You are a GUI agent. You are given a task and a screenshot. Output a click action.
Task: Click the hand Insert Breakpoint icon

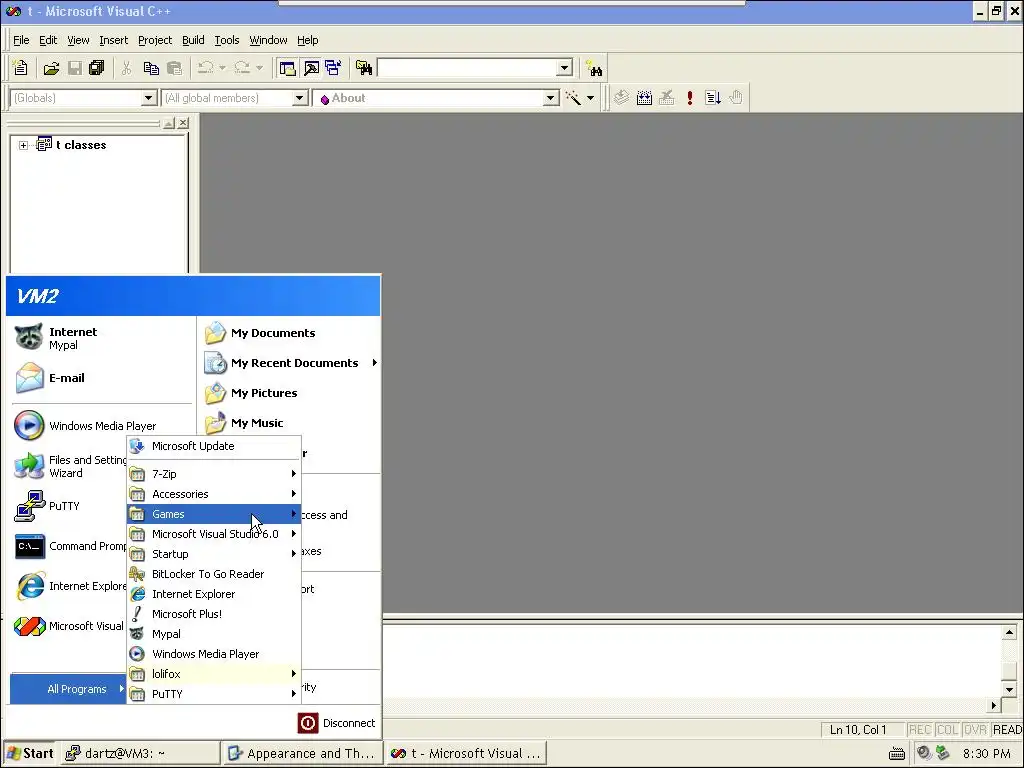pos(736,98)
